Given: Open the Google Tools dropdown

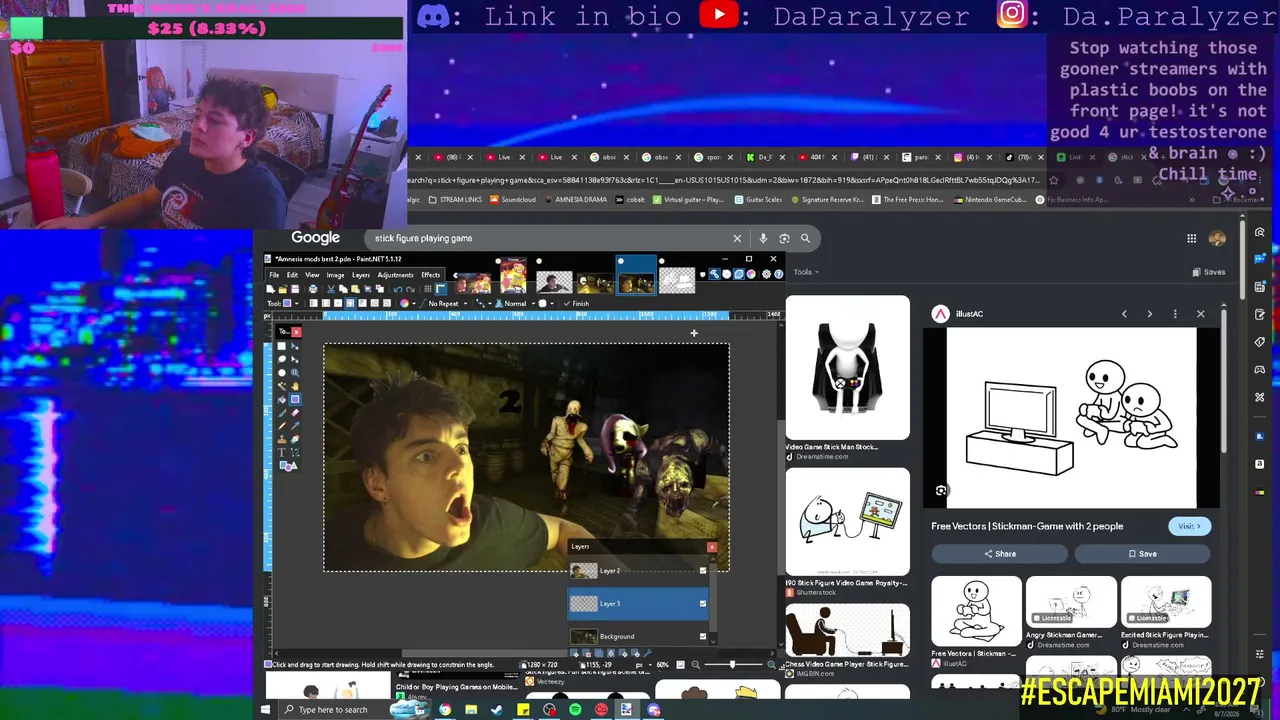Looking at the screenshot, I should click(x=806, y=272).
